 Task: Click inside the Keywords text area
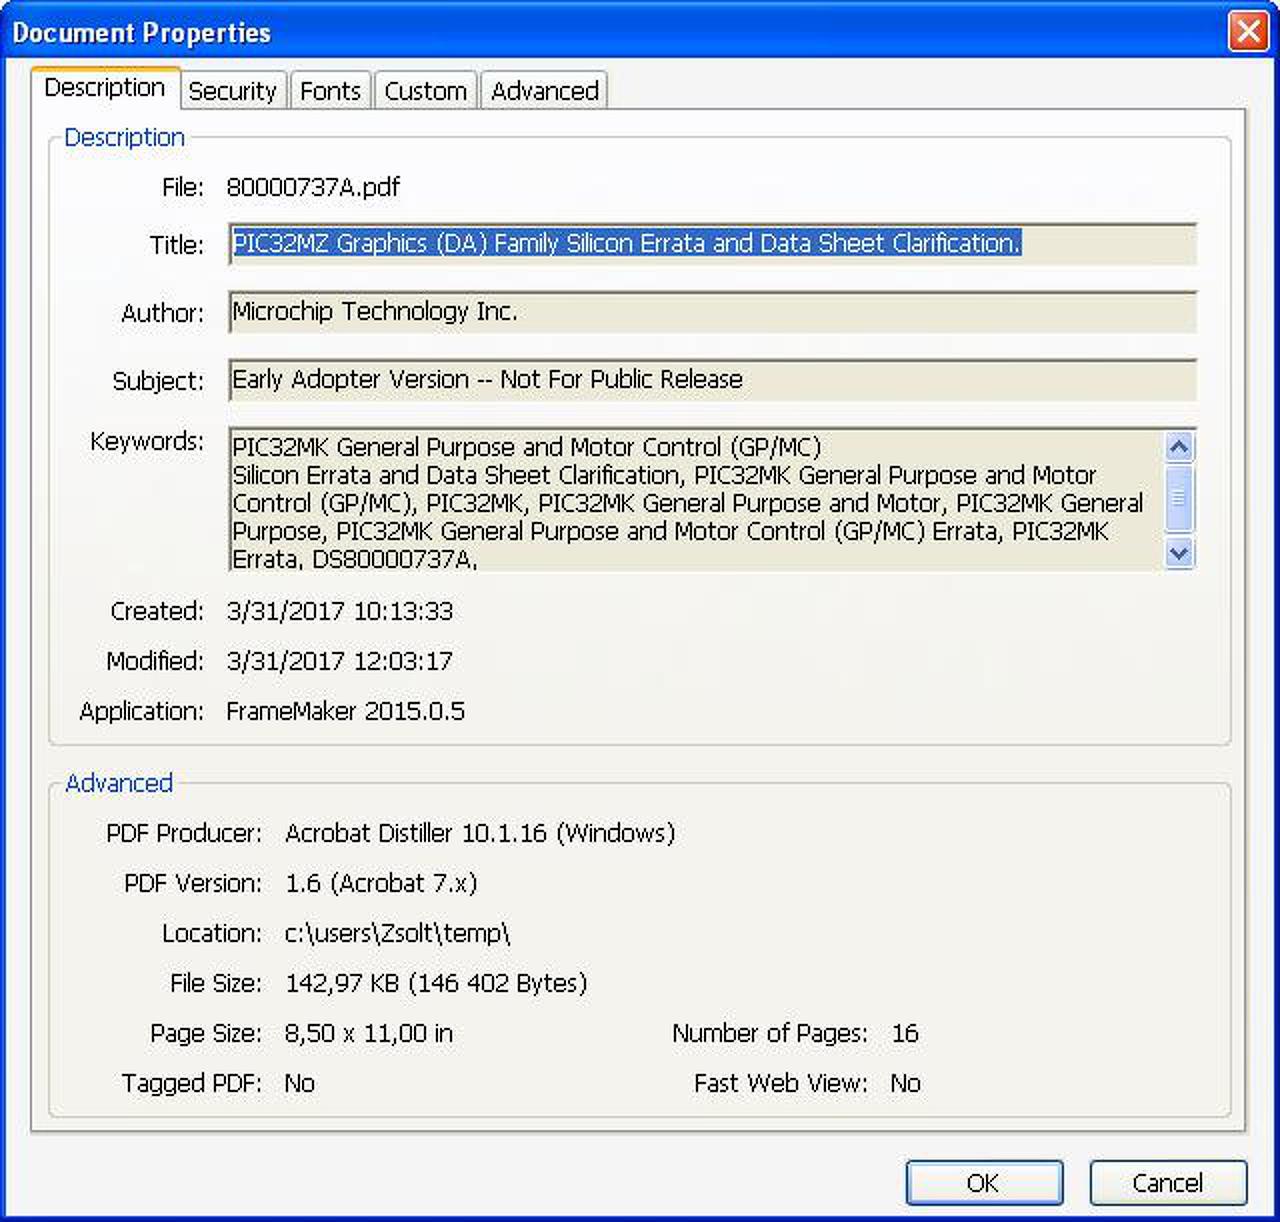pyautogui.click(x=695, y=501)
